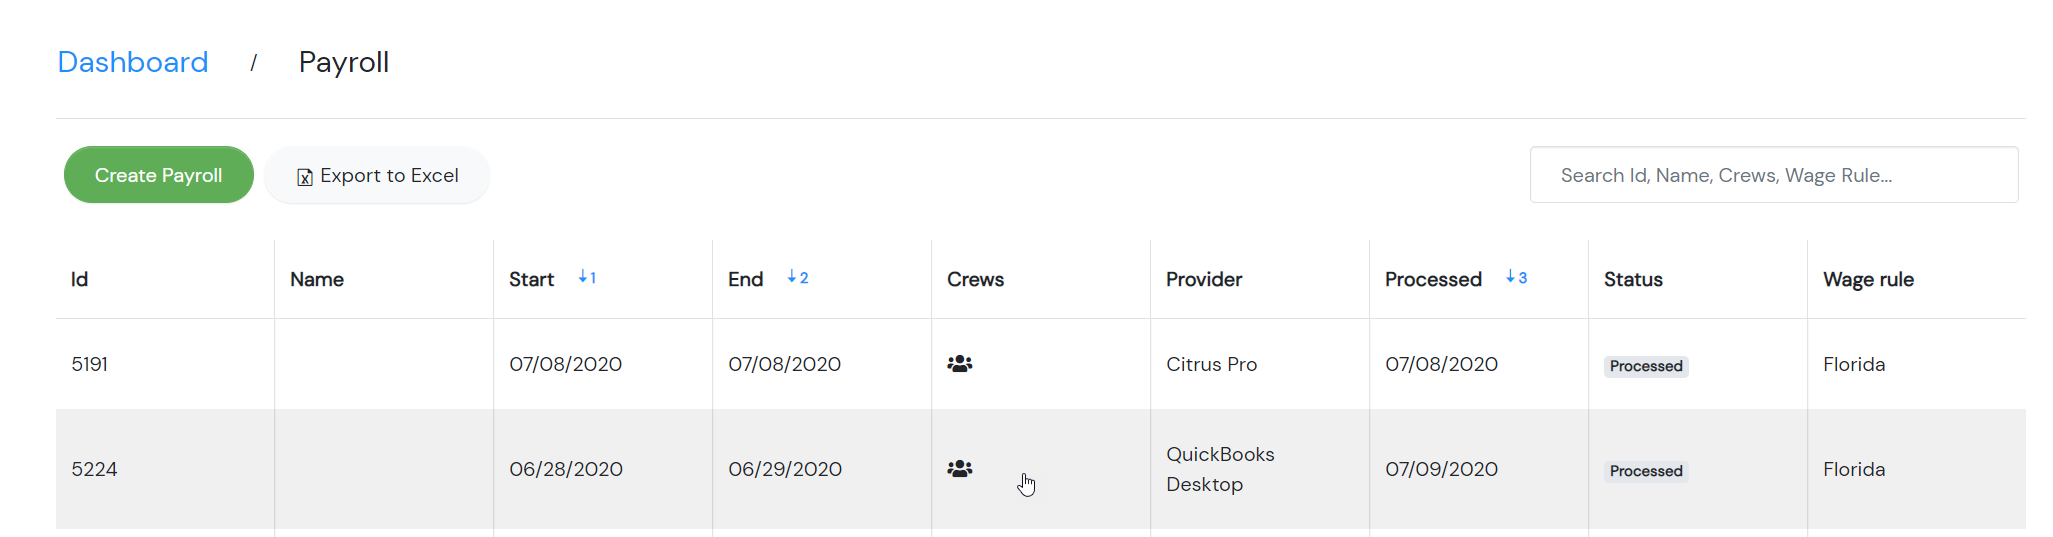
Task: Toggle Processed column sort arrow
Action: (x=1516, y=278)
